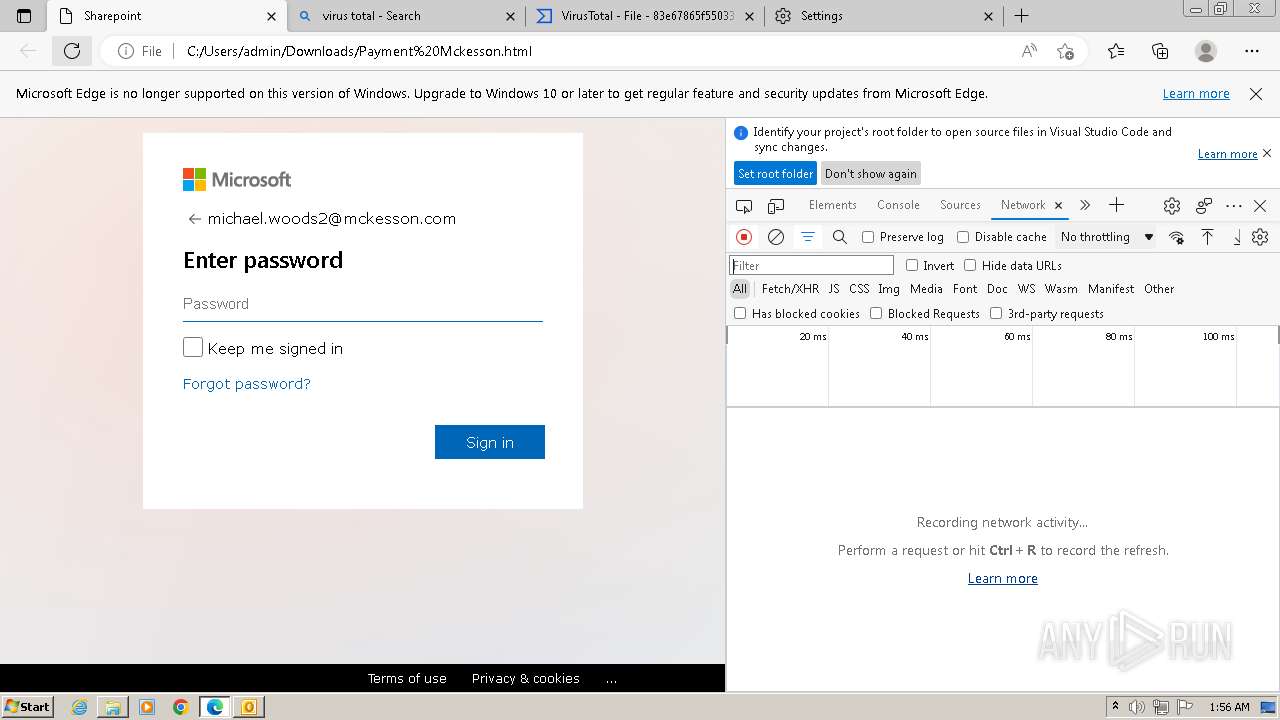Open DevTools settings gear icon

click(x=1172, y=206)
